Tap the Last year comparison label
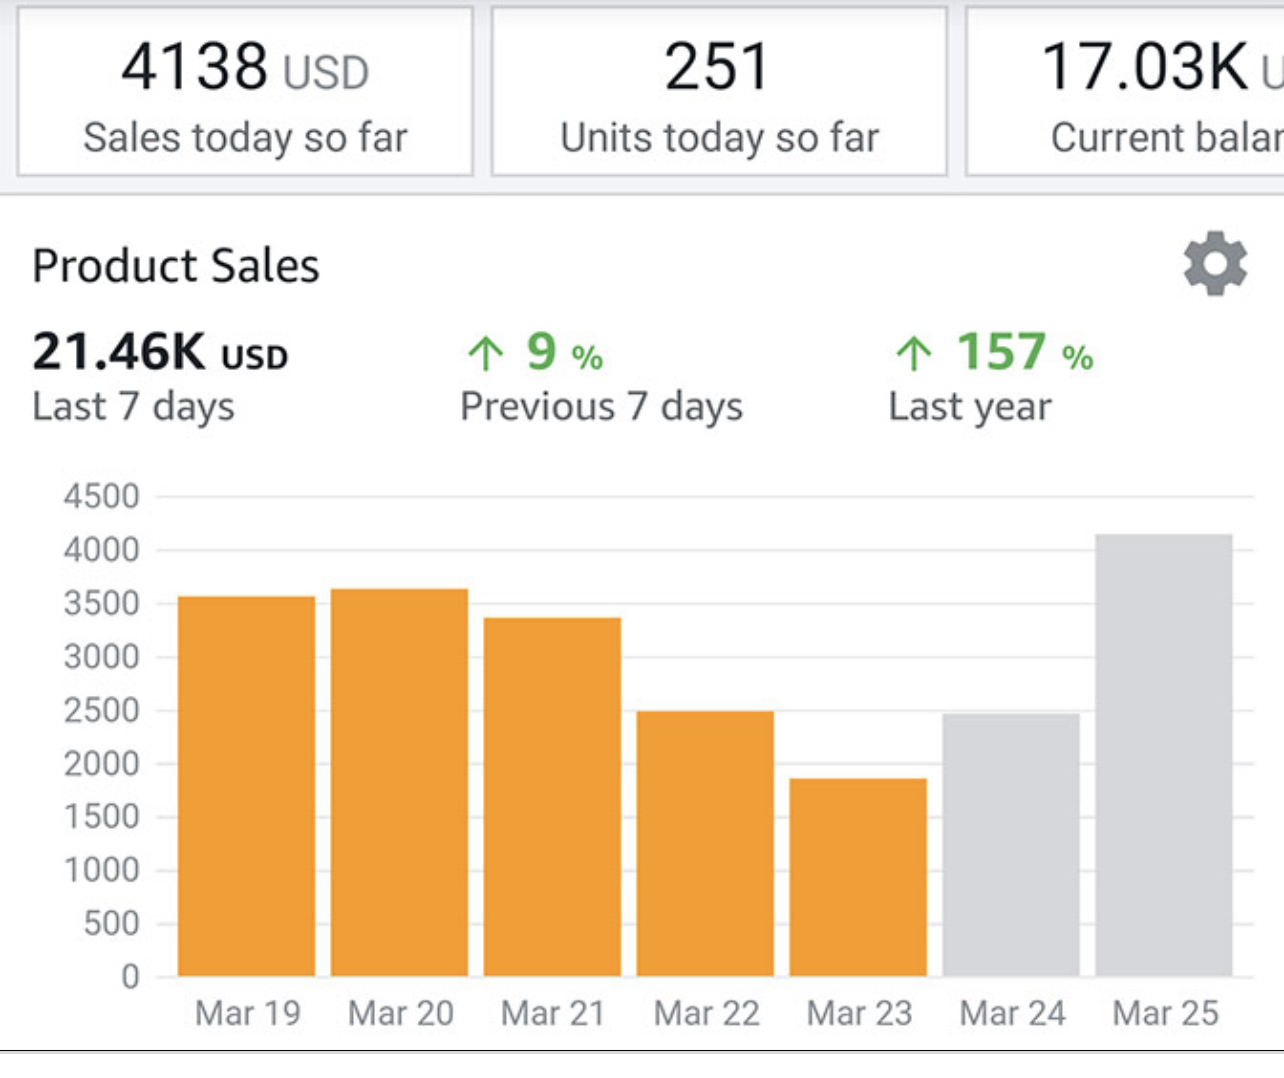Viewport: 1284px width, 1078px height. click(969, 407)
